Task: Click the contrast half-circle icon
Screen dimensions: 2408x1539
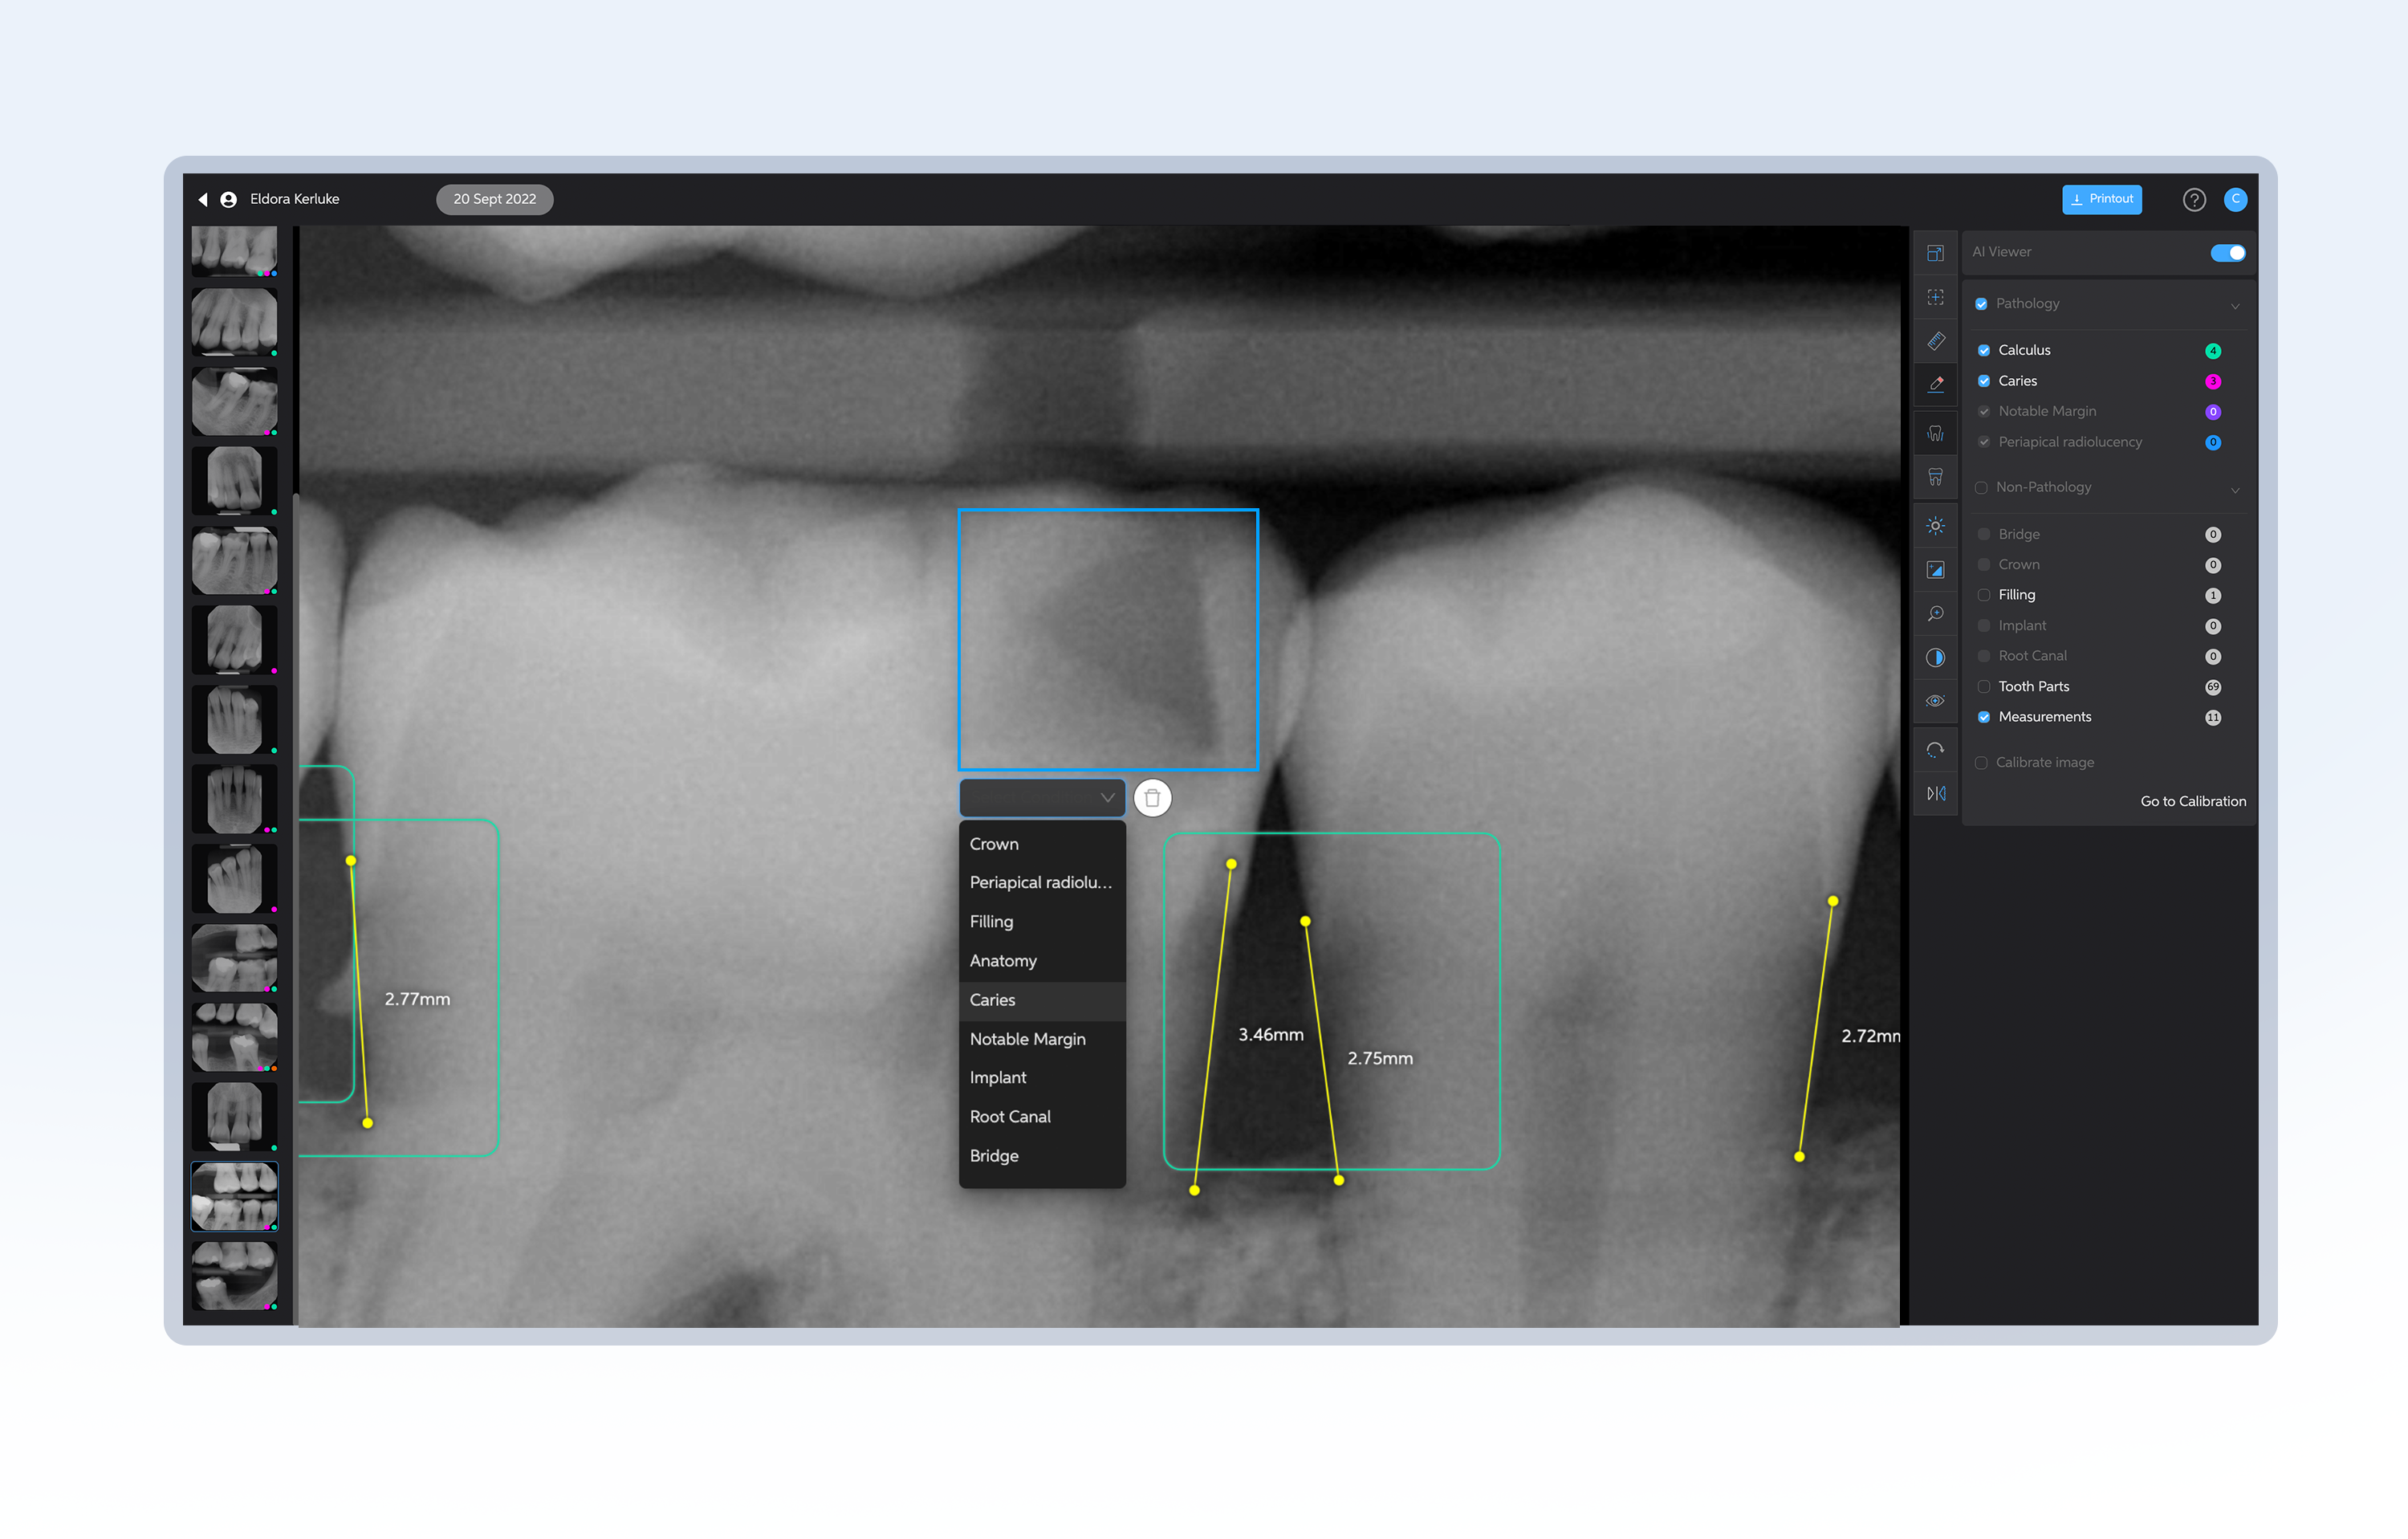Action: pos(1935,657)
